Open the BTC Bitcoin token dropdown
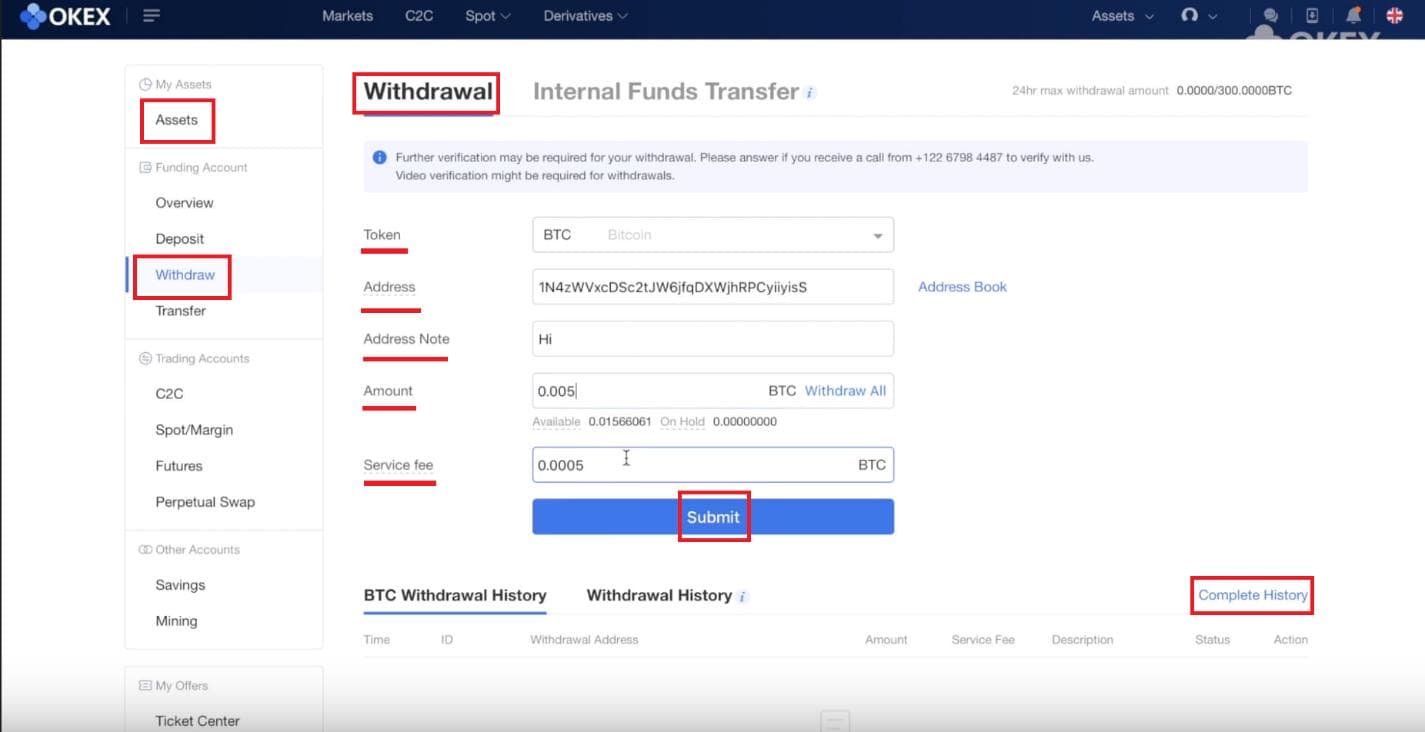The height and width of the screenshot is (732, 1425). coord(713,235)
